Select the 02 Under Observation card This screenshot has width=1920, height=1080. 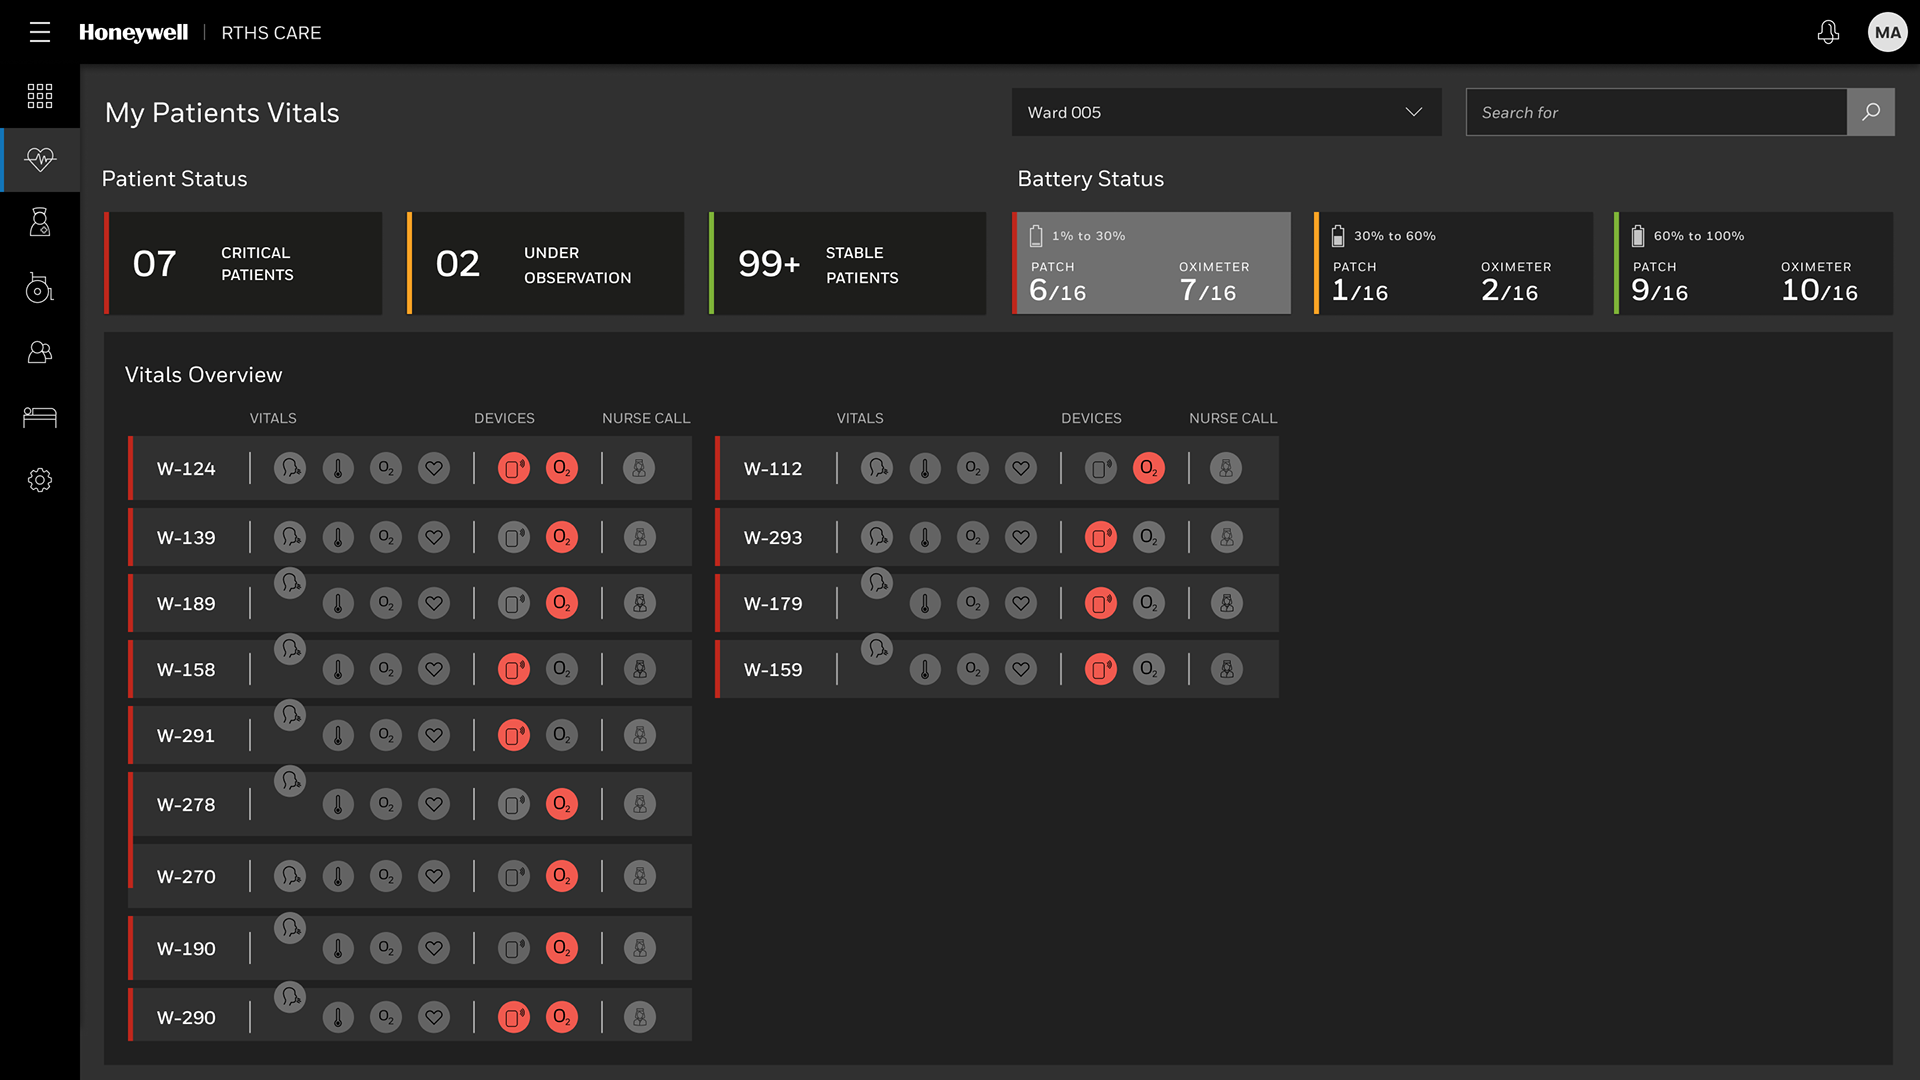[x=546, y=264]
